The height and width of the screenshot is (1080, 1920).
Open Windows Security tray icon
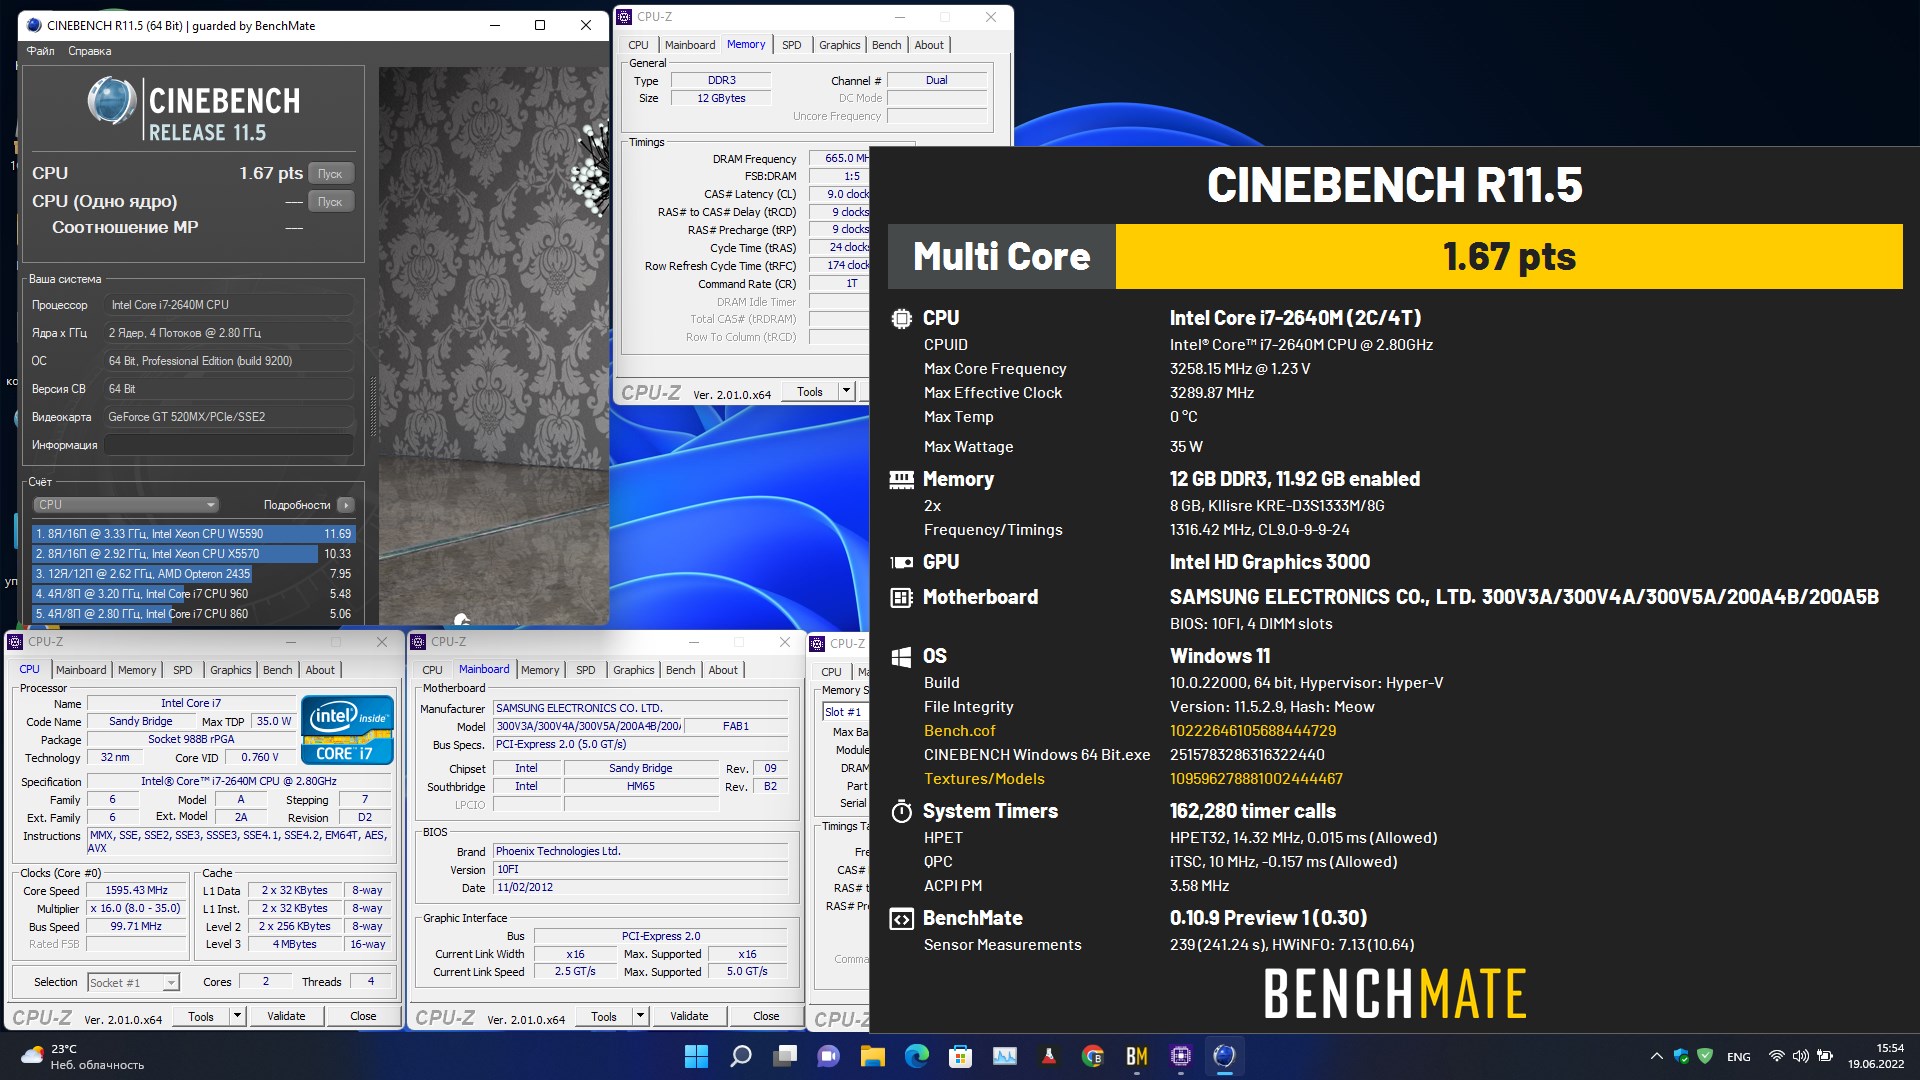[x=1681, y=1056]
